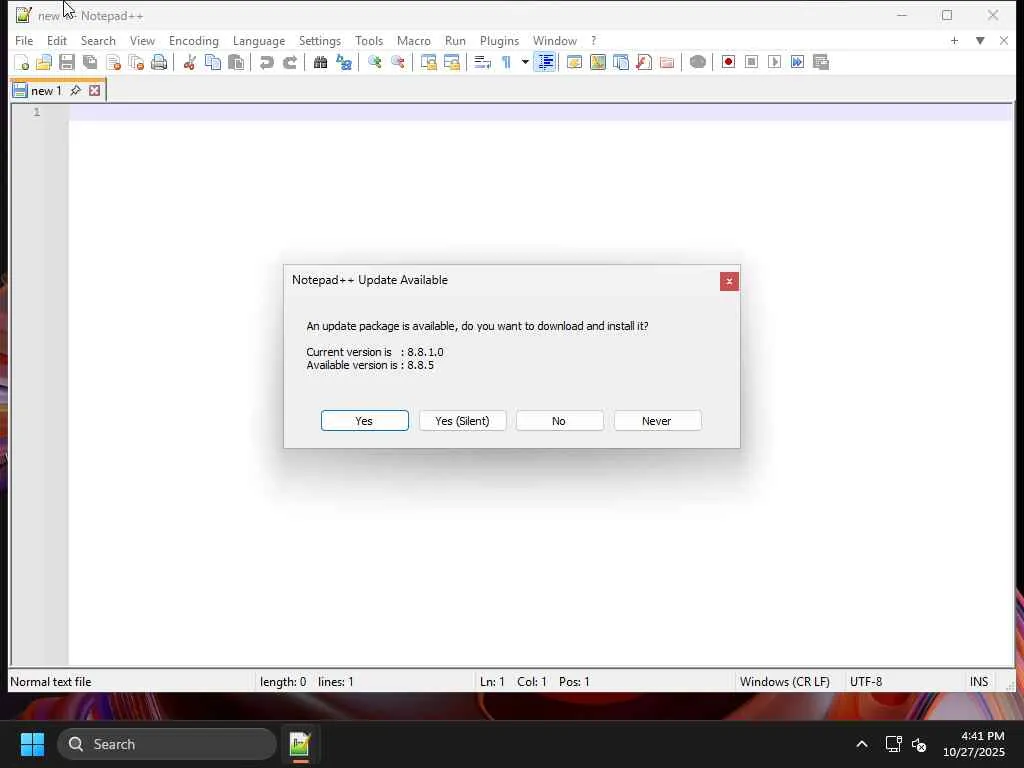Click the Yes (Silent) button

pyautogui.click(x=462, y=421)
